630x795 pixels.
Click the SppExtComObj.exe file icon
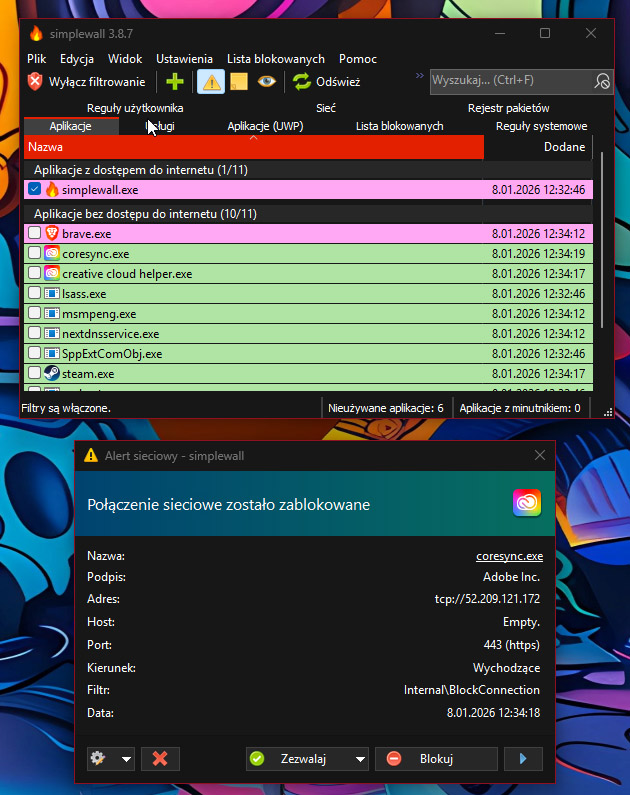52,353
